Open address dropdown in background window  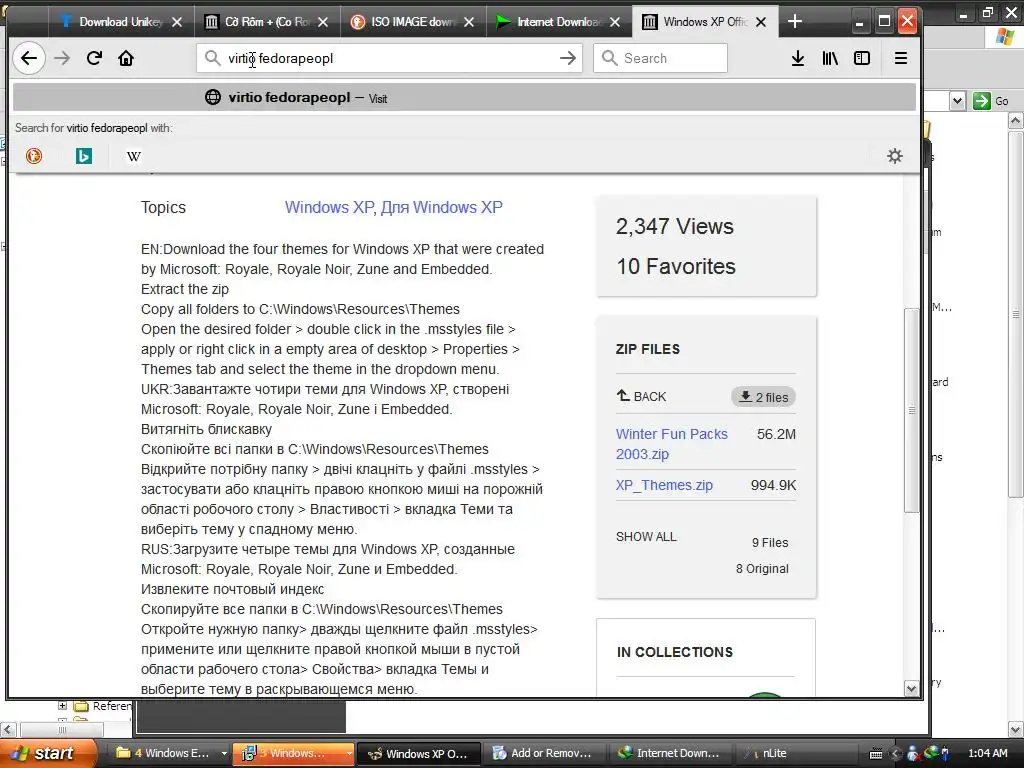[957, 101]
